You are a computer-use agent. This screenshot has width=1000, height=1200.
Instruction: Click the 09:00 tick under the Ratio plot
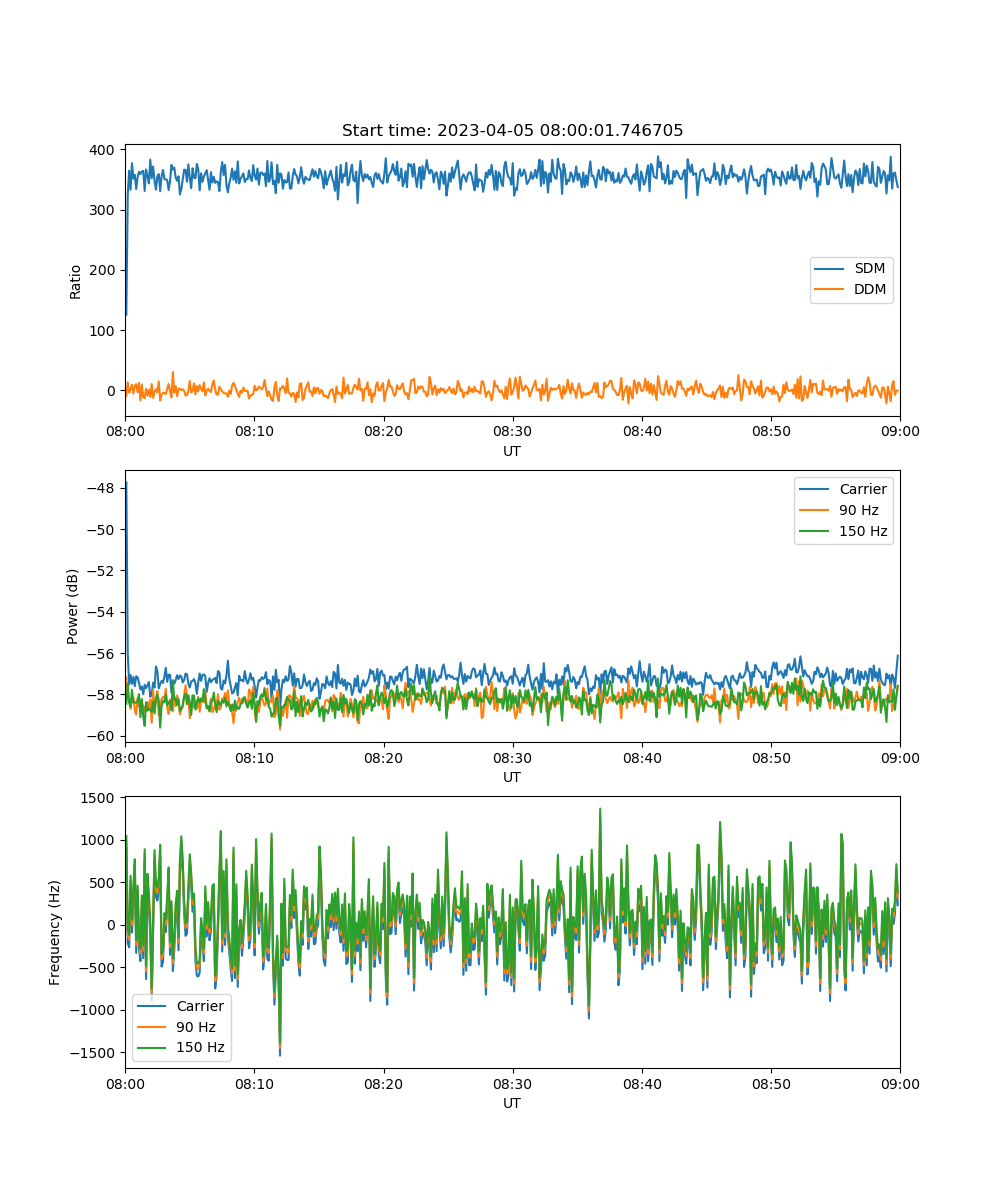(900, 431)
